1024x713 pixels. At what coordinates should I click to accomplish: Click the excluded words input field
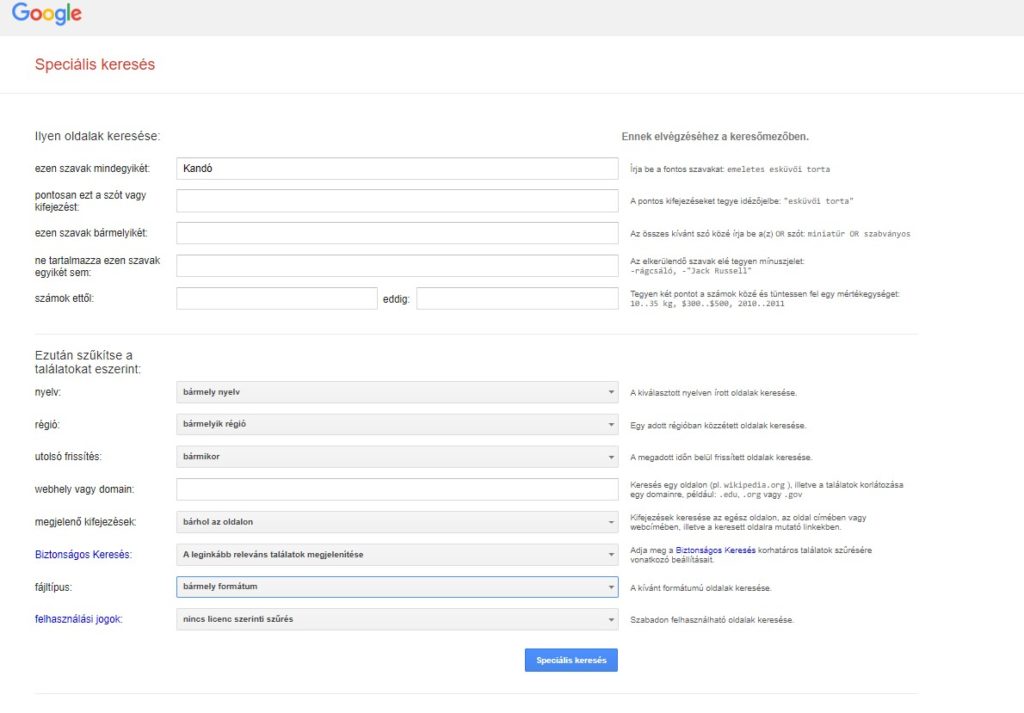397,266
